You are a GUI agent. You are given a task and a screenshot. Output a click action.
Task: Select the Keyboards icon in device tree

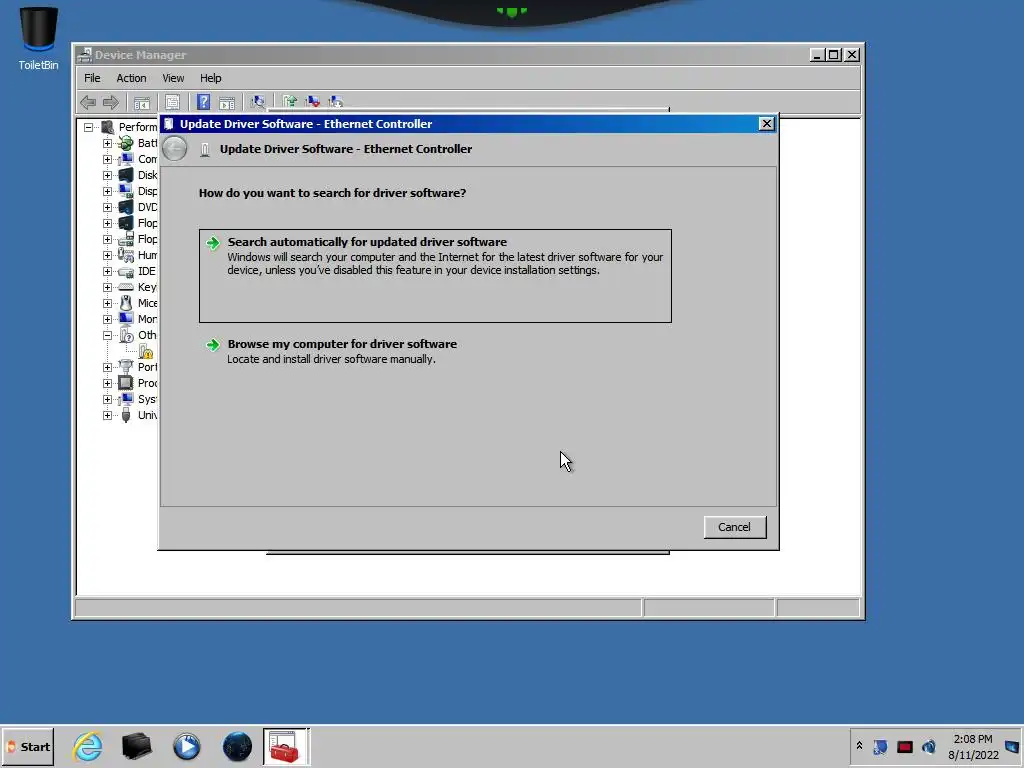(x=125, y=287)
